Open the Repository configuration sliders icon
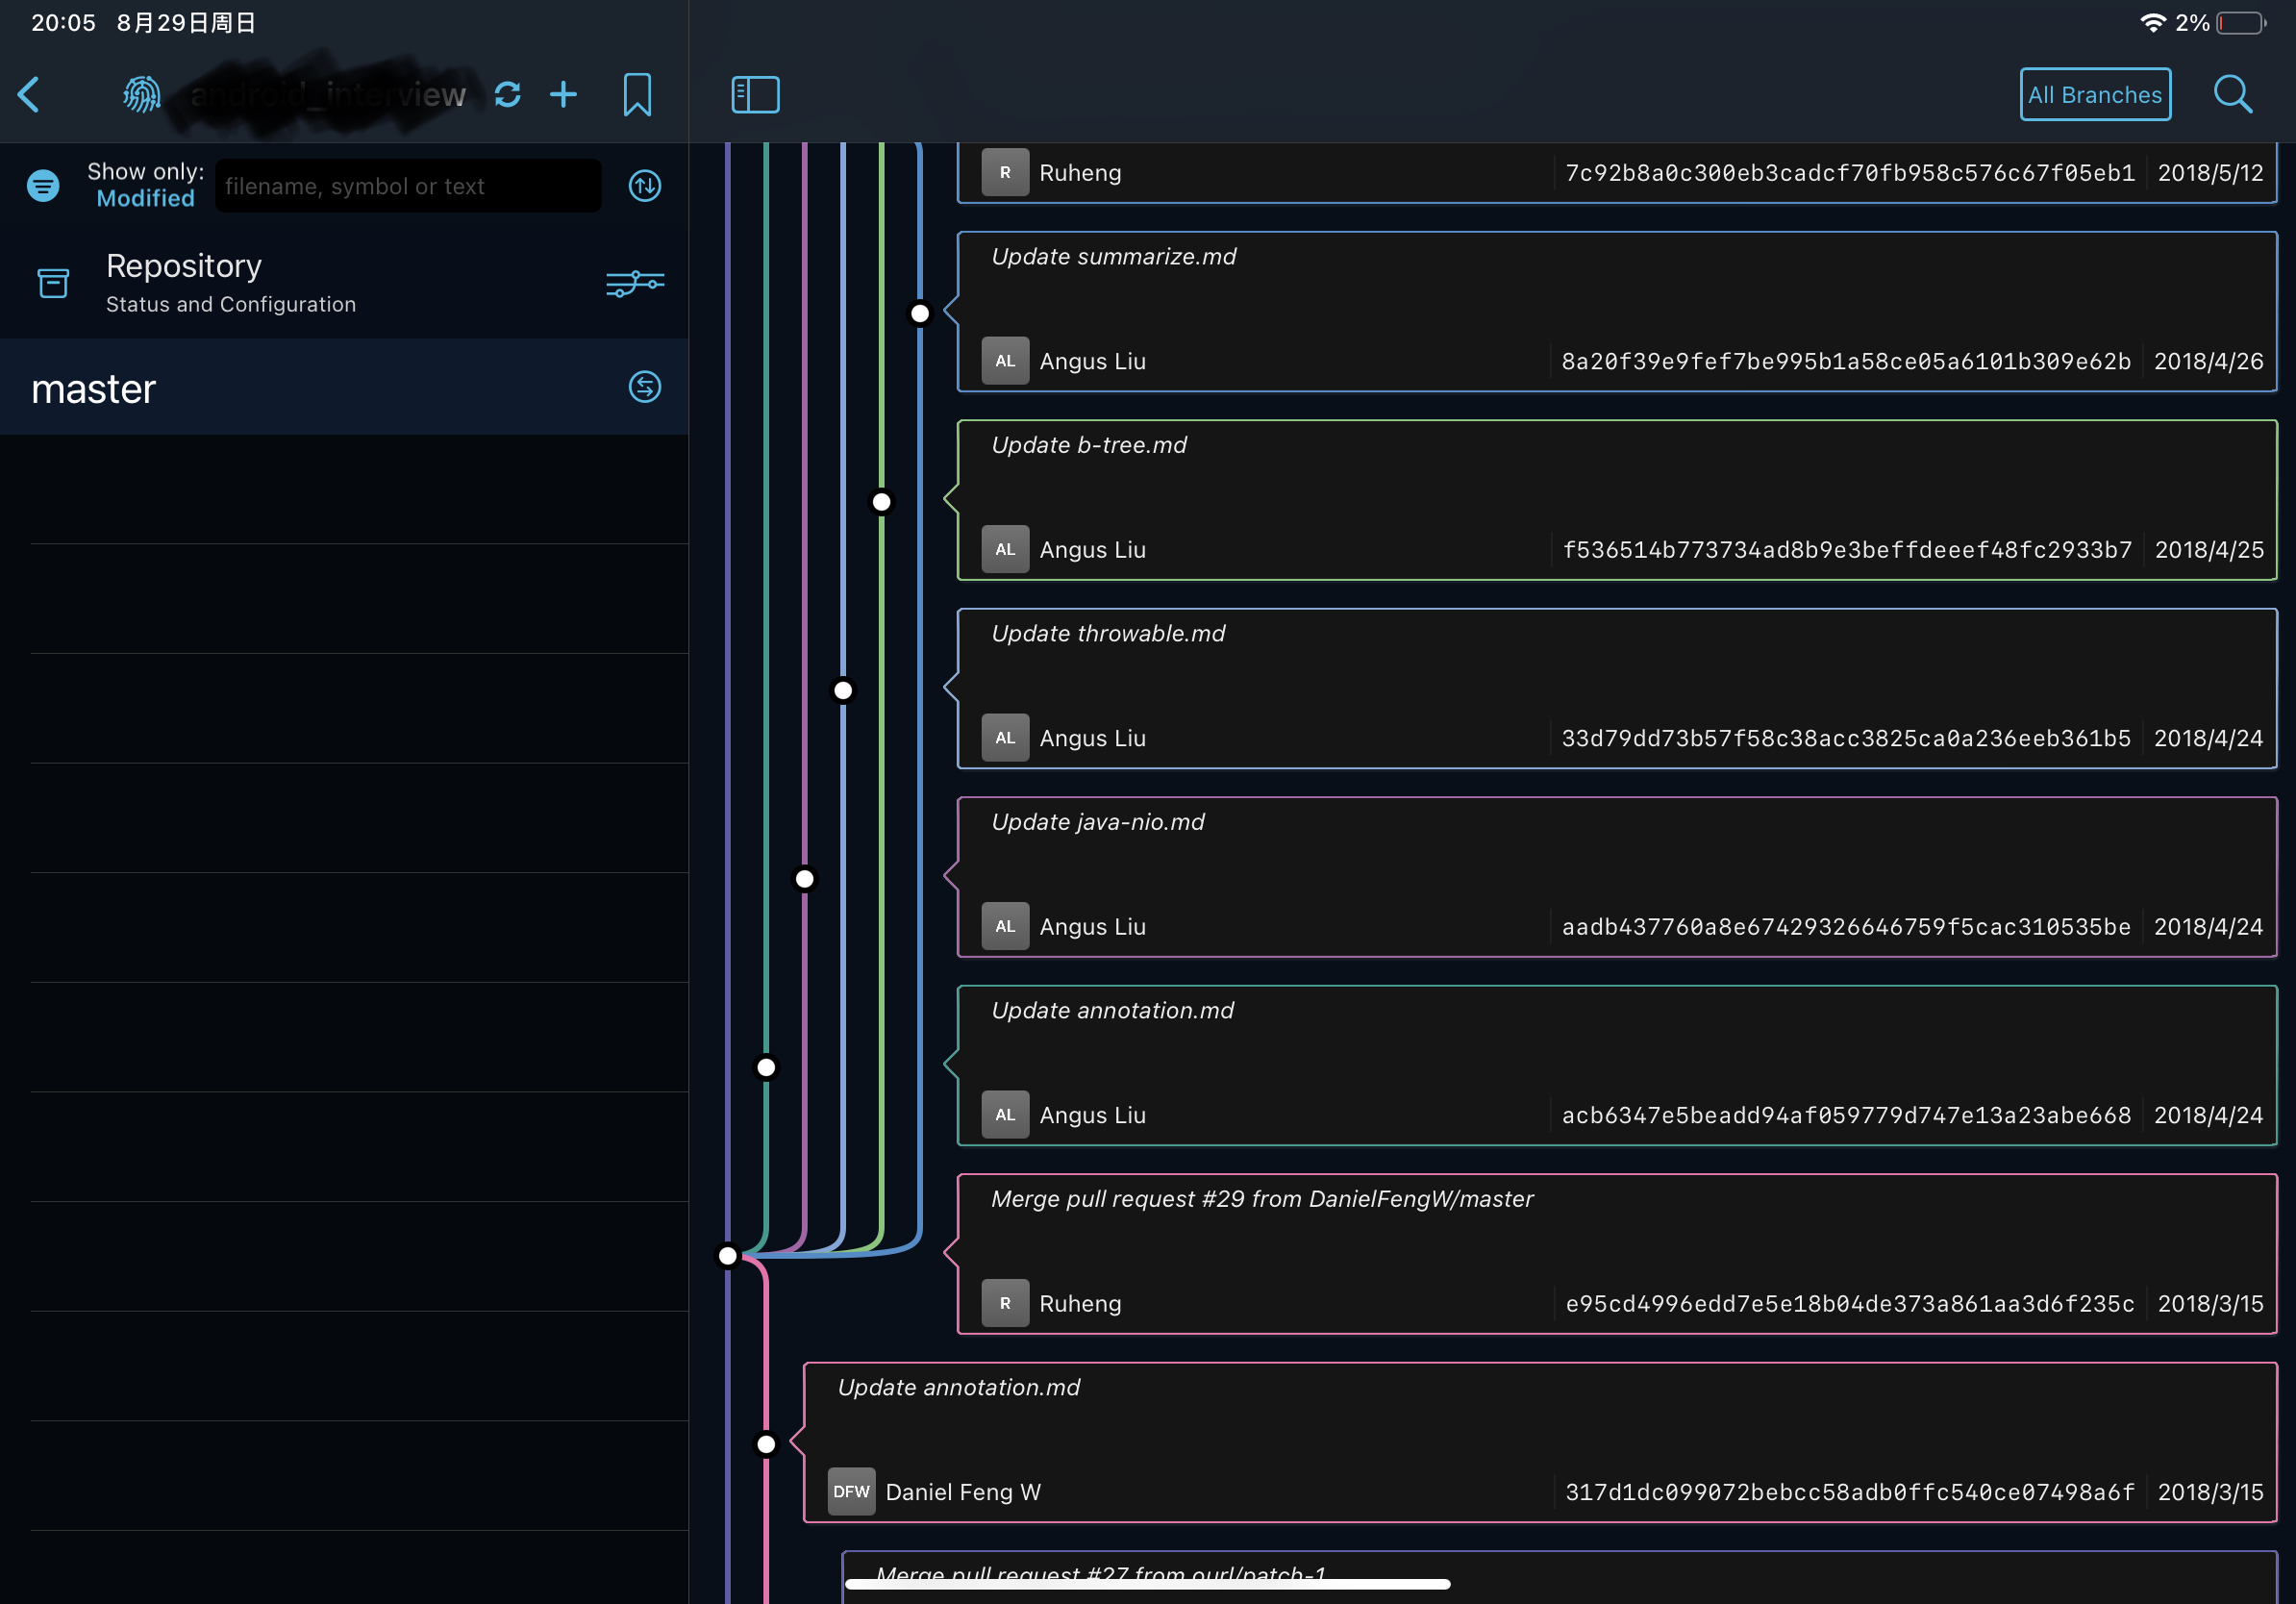2296x1604 pixels. click(x=634, y=283)
